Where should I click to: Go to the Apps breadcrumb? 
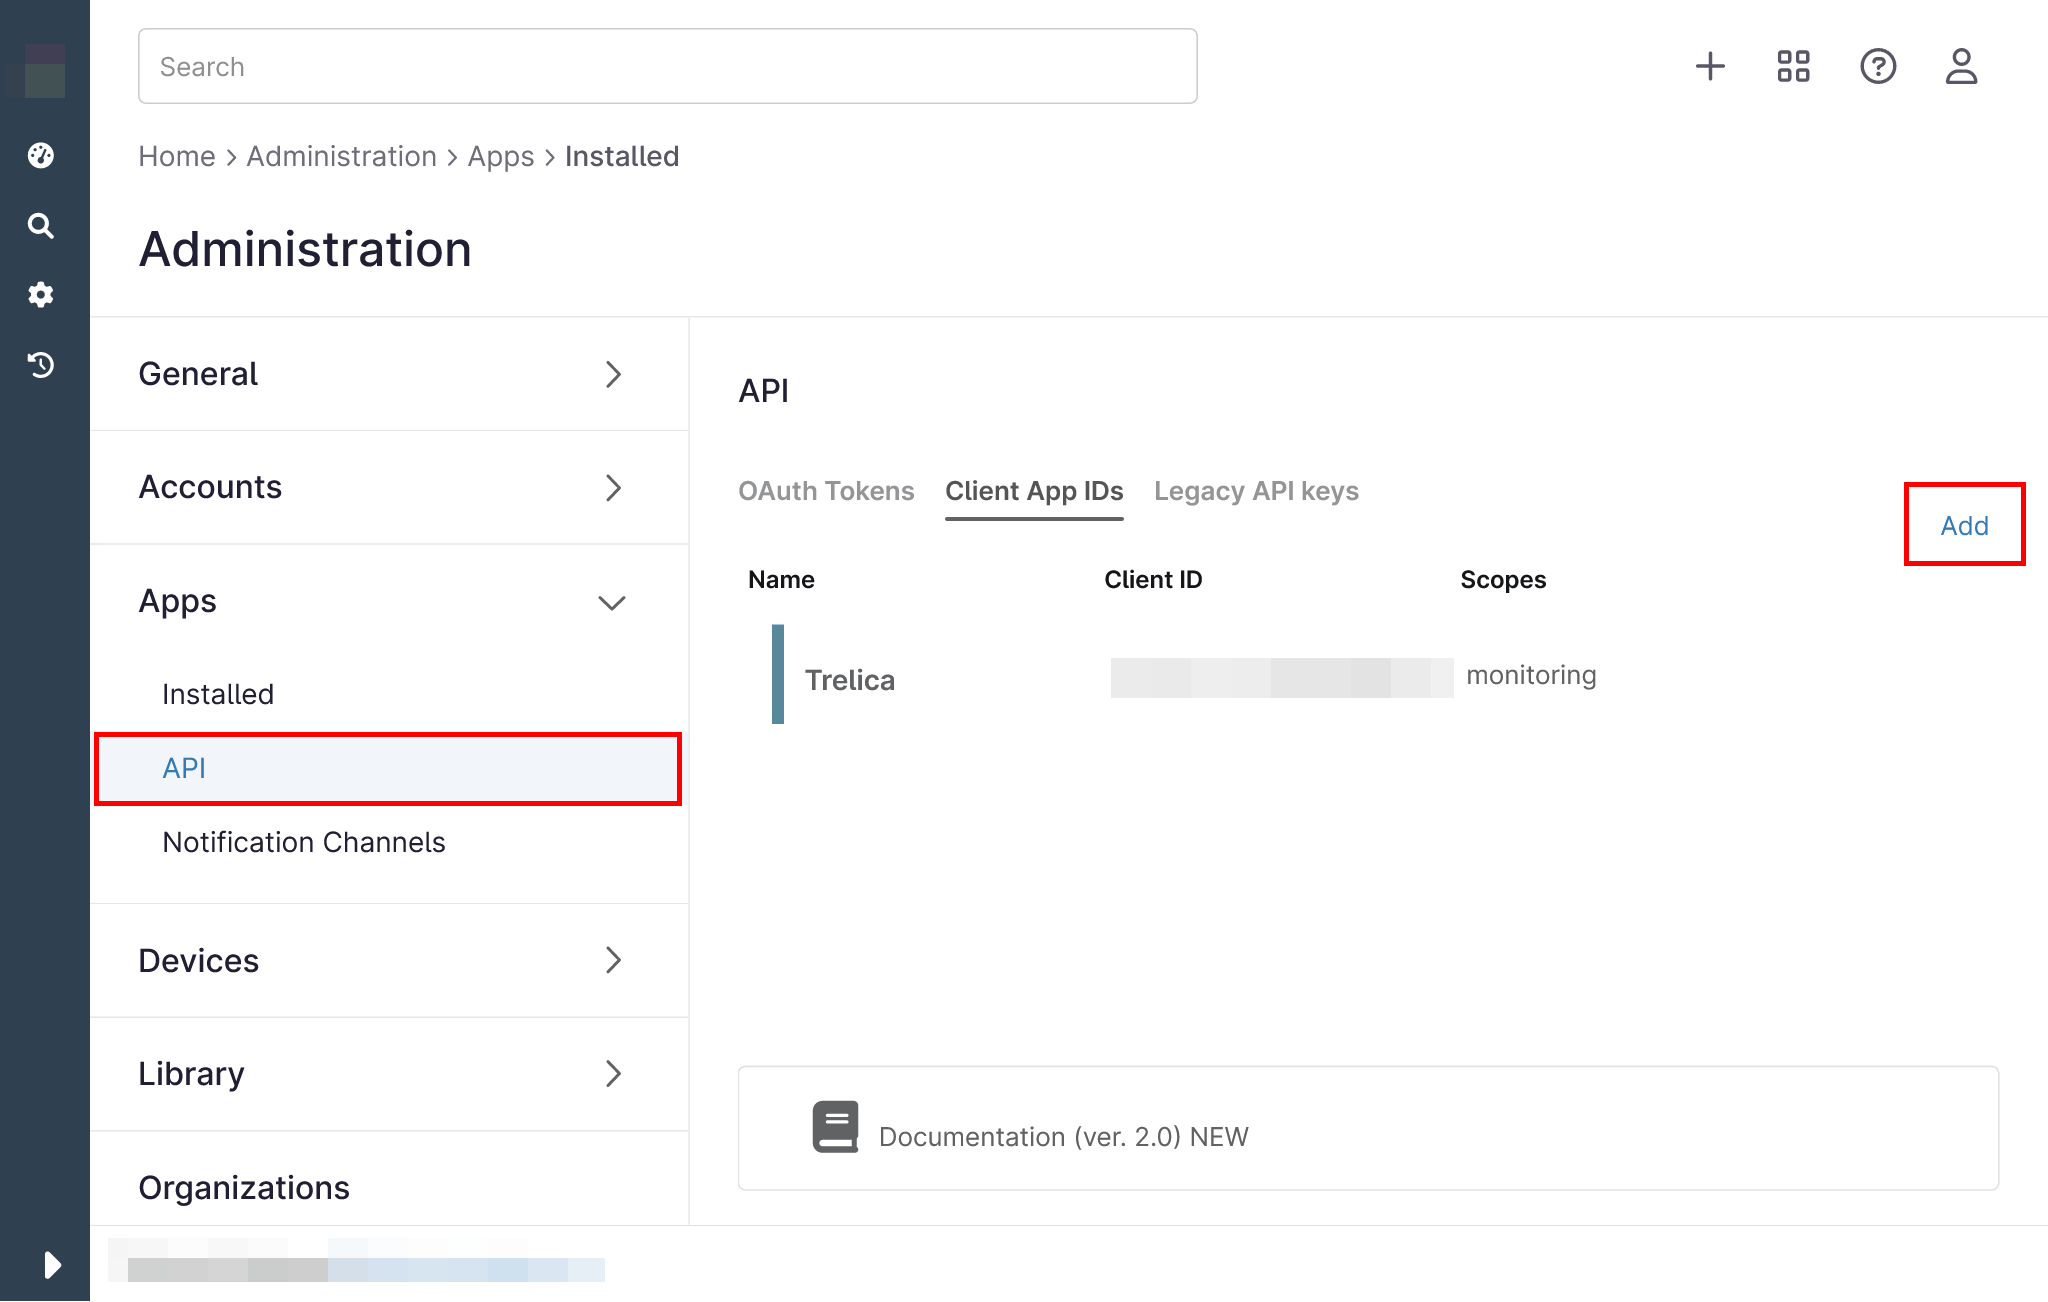click(501, 156)
